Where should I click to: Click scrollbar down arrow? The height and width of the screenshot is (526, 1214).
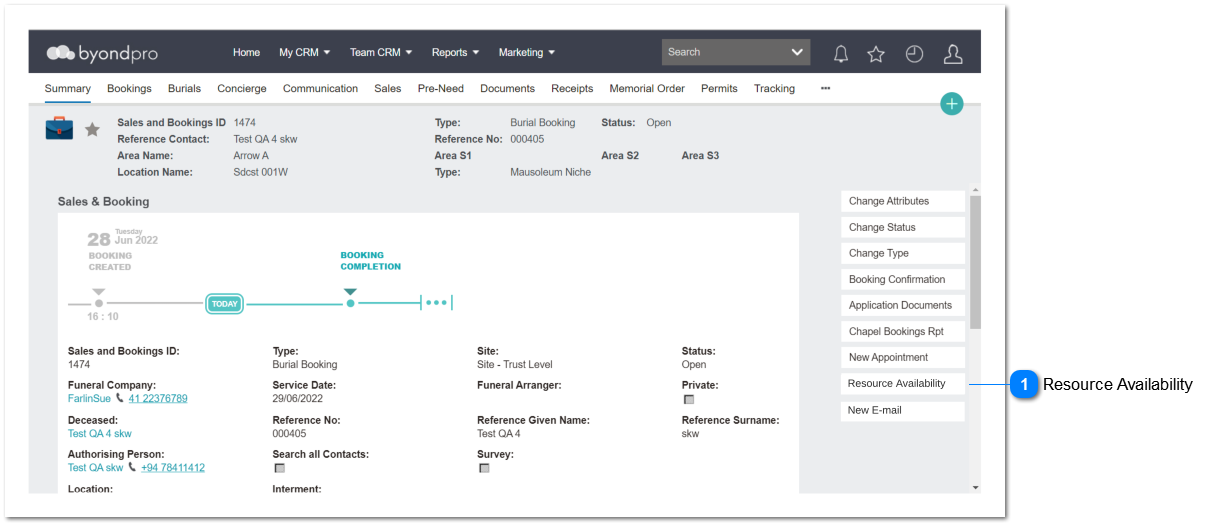(976, 487)
